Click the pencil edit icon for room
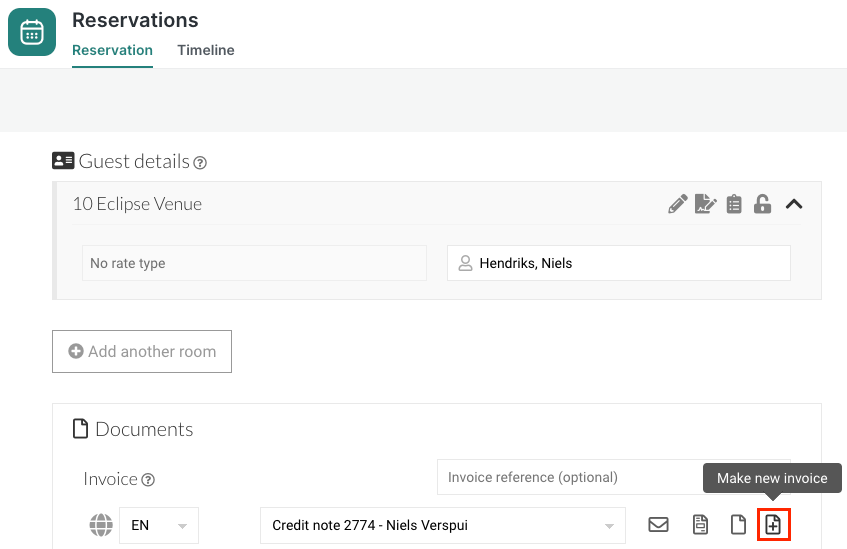The width and height of the screenshot is (847, 549). tap(678, 204)
